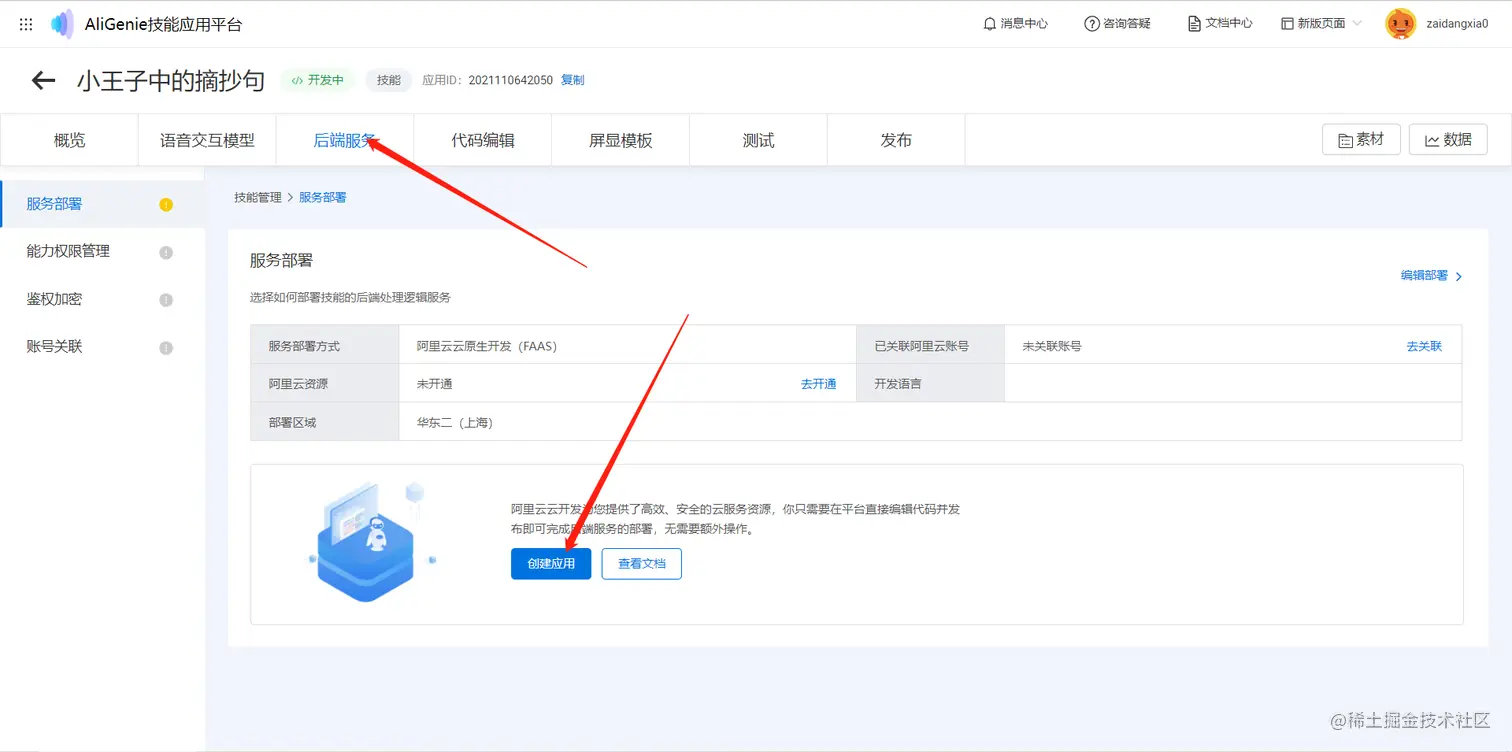Screen dimensions: 1512x752
Task: Click the 部署区域 label cell
Action: [x=325, y=422]
